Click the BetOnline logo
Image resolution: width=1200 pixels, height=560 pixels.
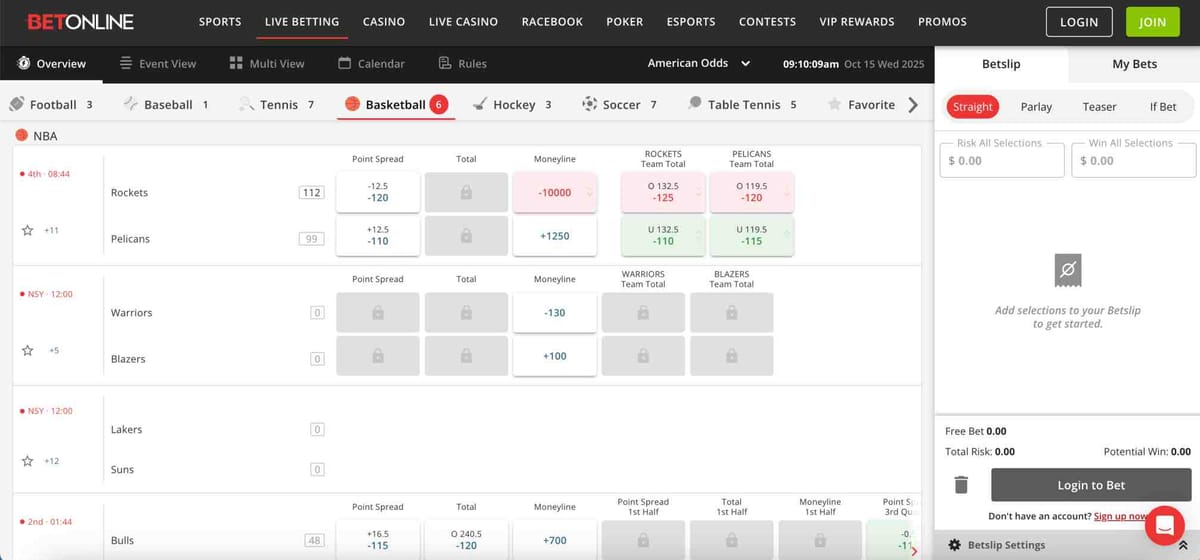(81, 21)
